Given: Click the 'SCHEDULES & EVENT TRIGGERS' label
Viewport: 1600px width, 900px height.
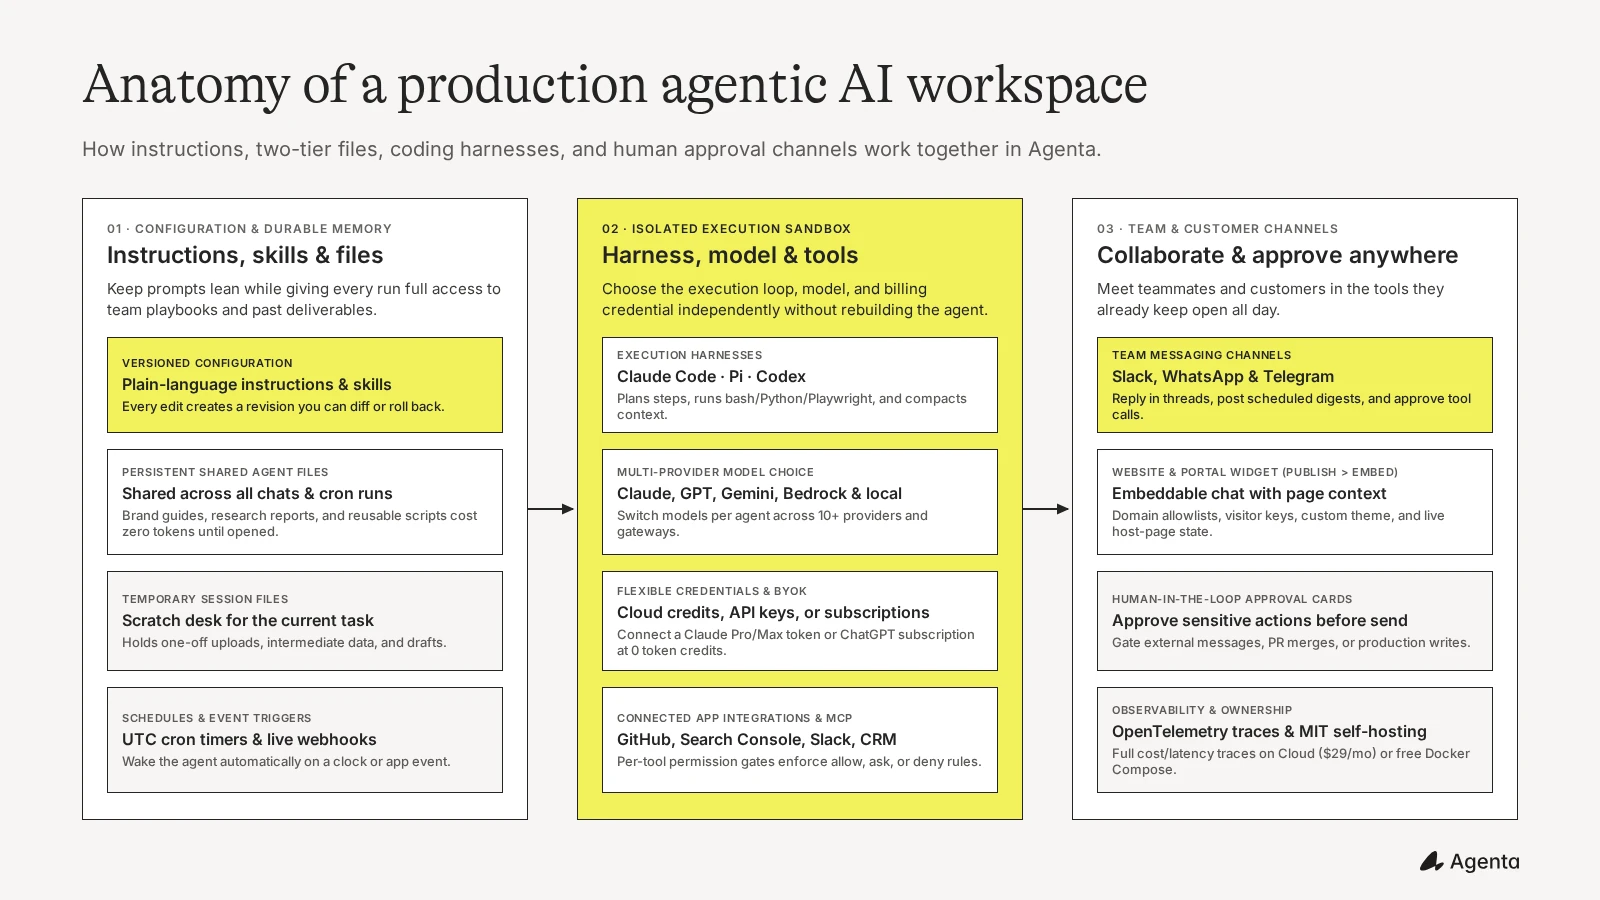Looking at the screenshot, I should (x=216, y=718).
